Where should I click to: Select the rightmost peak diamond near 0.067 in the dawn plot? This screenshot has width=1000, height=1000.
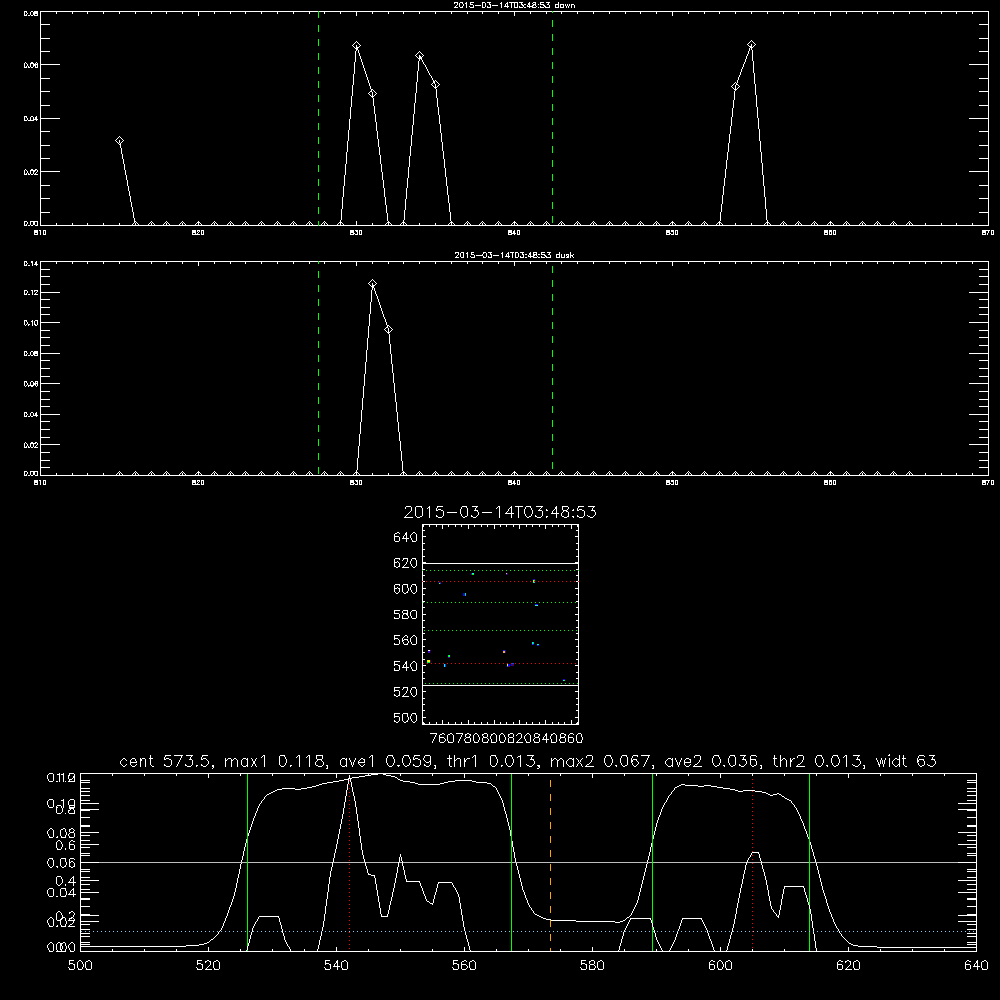point(751,45)
